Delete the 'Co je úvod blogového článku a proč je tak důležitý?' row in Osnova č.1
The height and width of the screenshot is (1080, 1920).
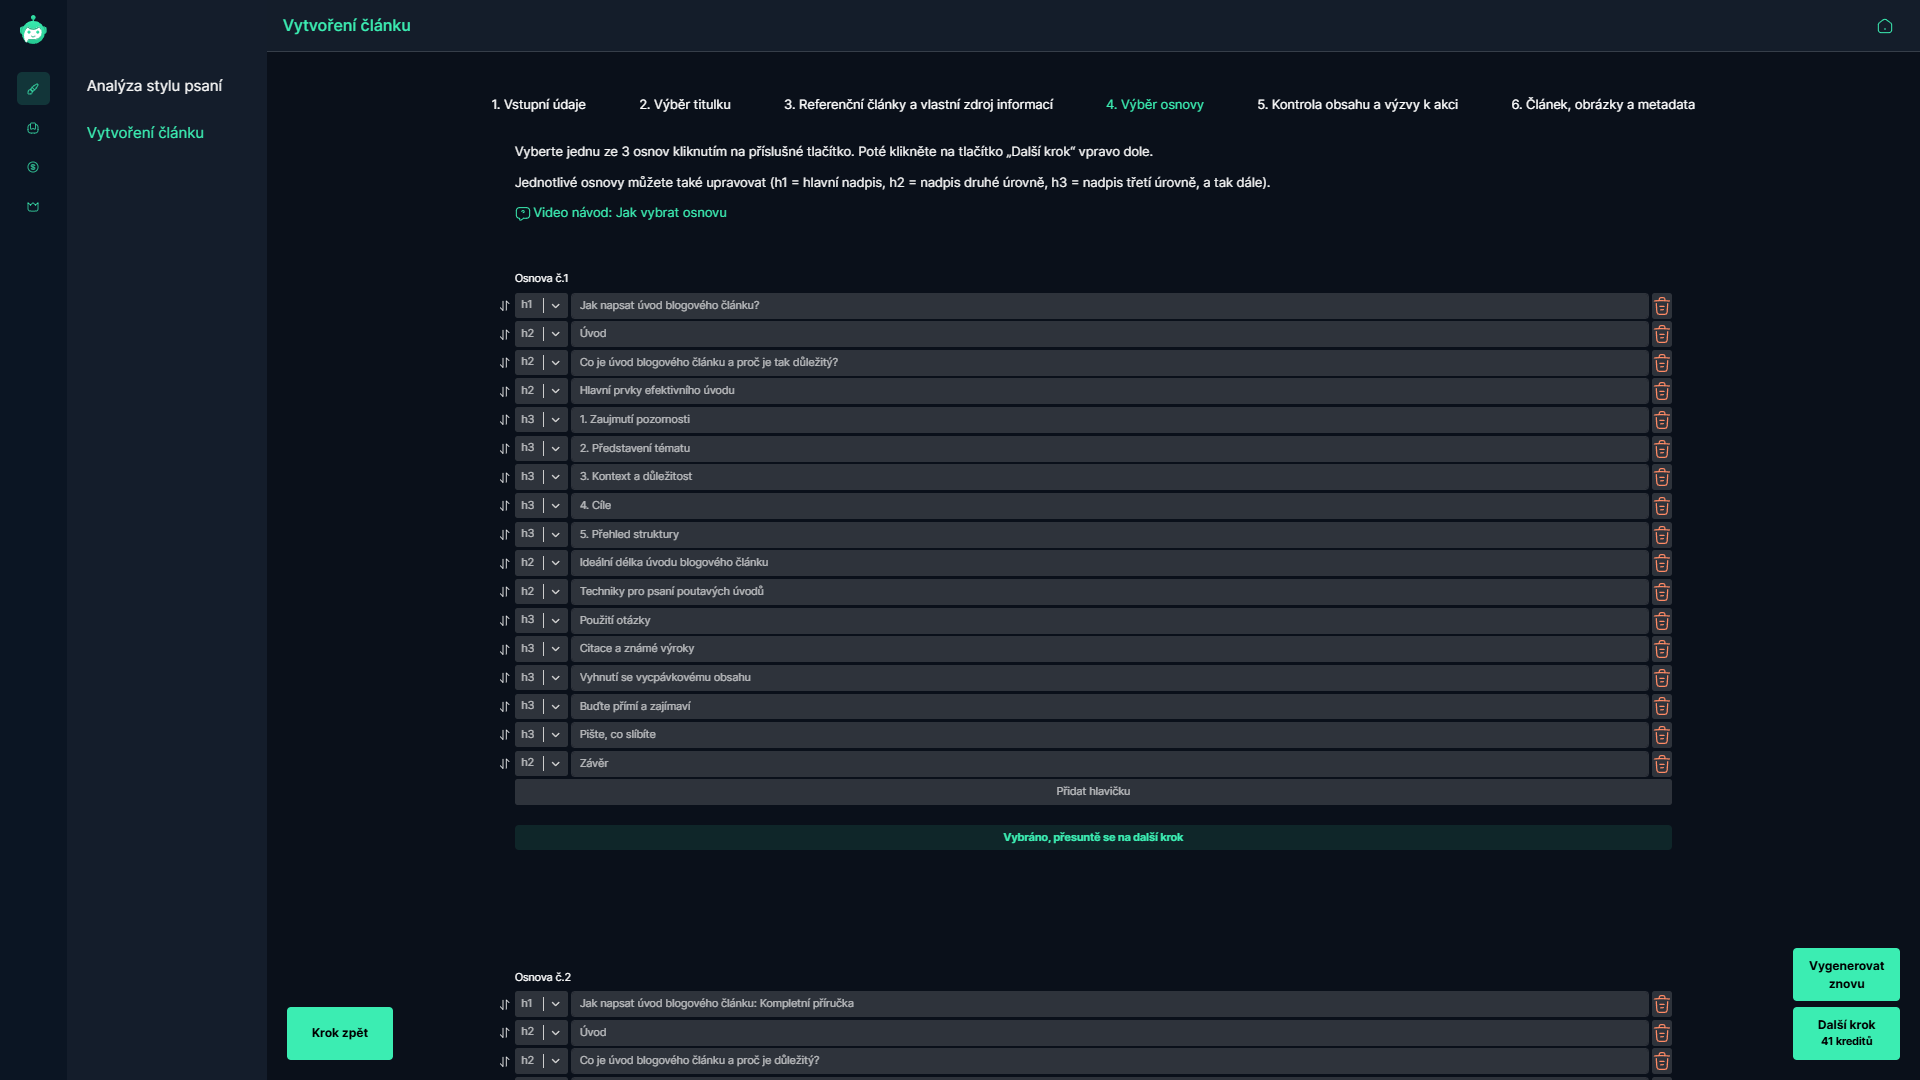click(x=1661, y=363)
